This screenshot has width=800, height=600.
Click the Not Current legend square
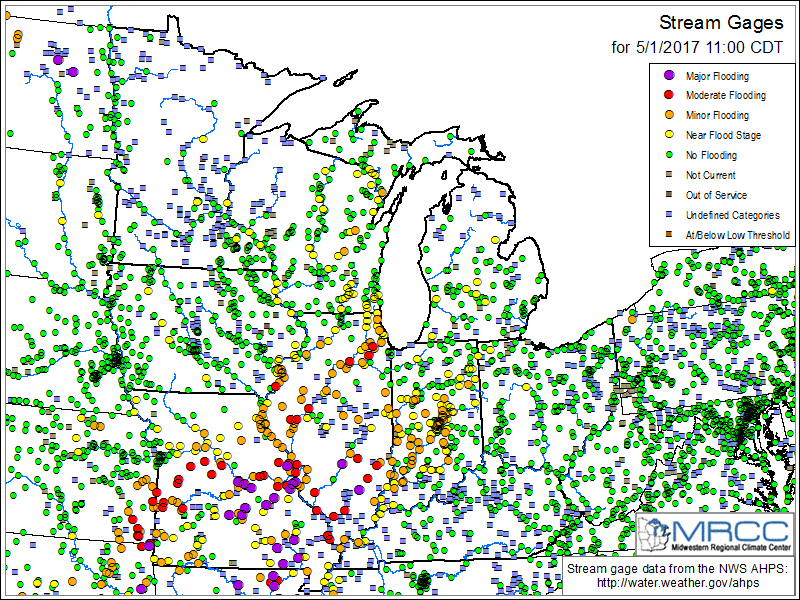pos(669,174)
